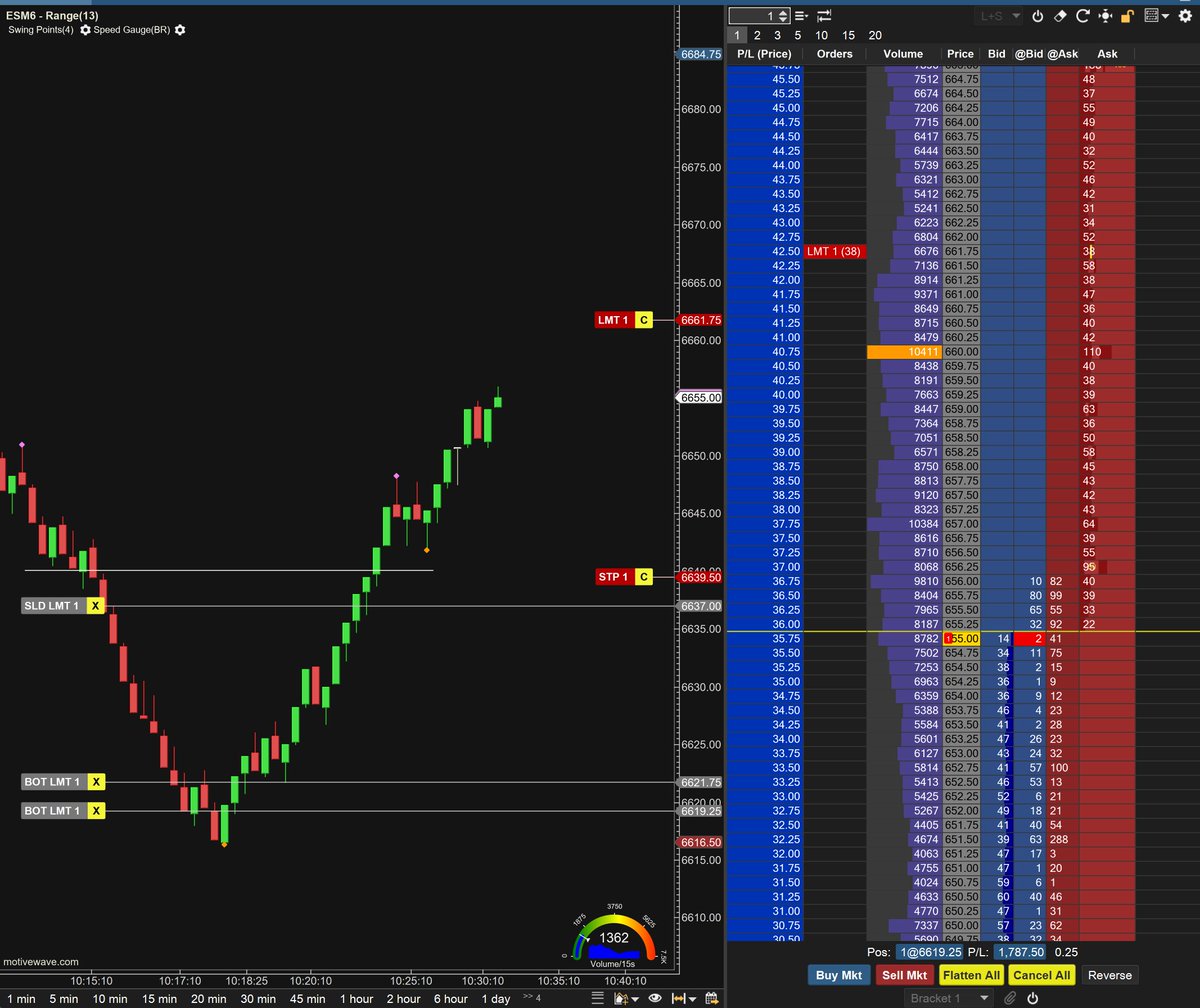Select quantity preset 15
Viewport: 1200px width, 1008px height.
click(x=848, y=35)
